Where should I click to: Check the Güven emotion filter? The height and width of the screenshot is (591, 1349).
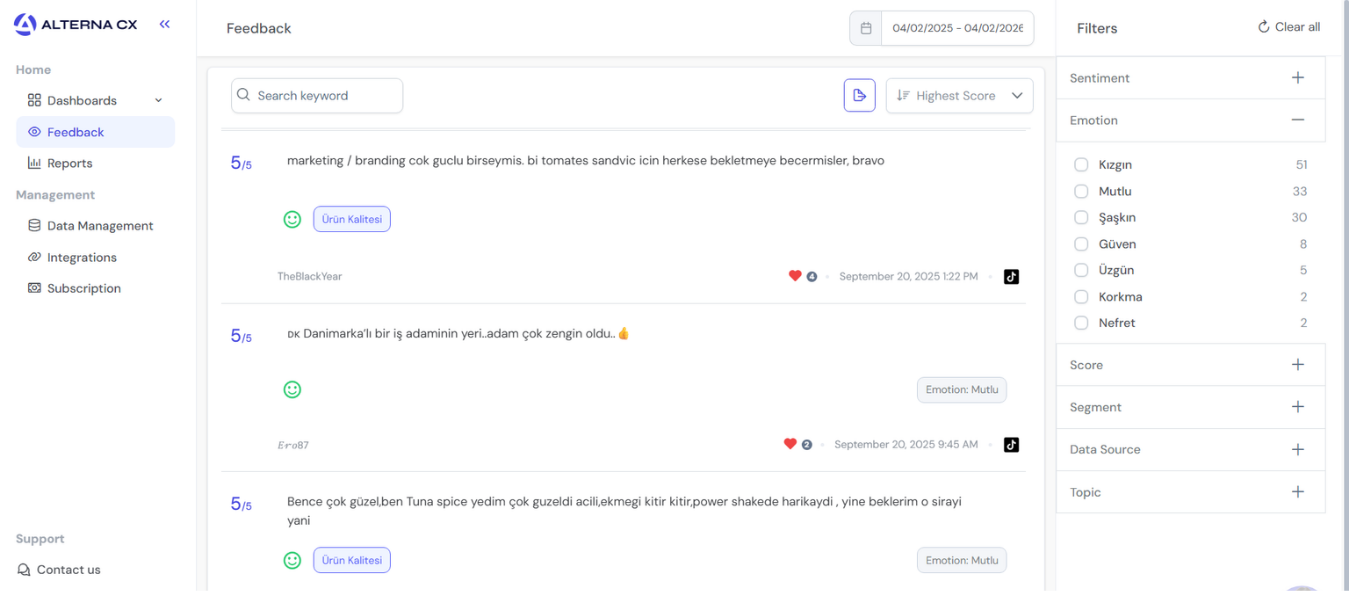[1081, 244]
